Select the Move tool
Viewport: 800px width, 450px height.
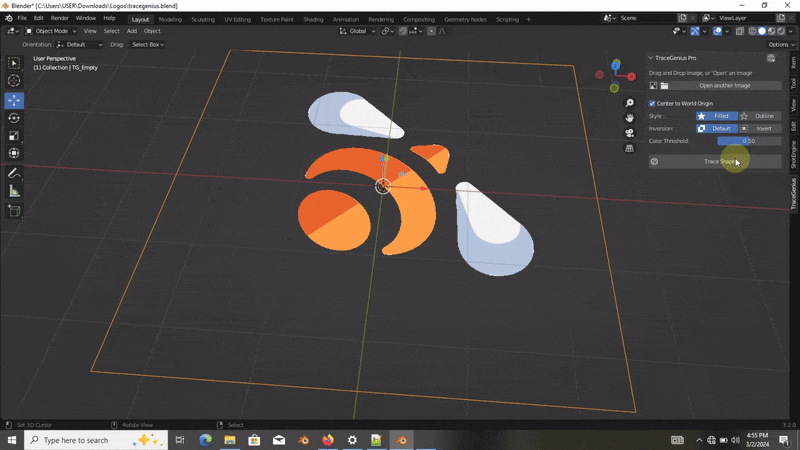coord(14,101)
